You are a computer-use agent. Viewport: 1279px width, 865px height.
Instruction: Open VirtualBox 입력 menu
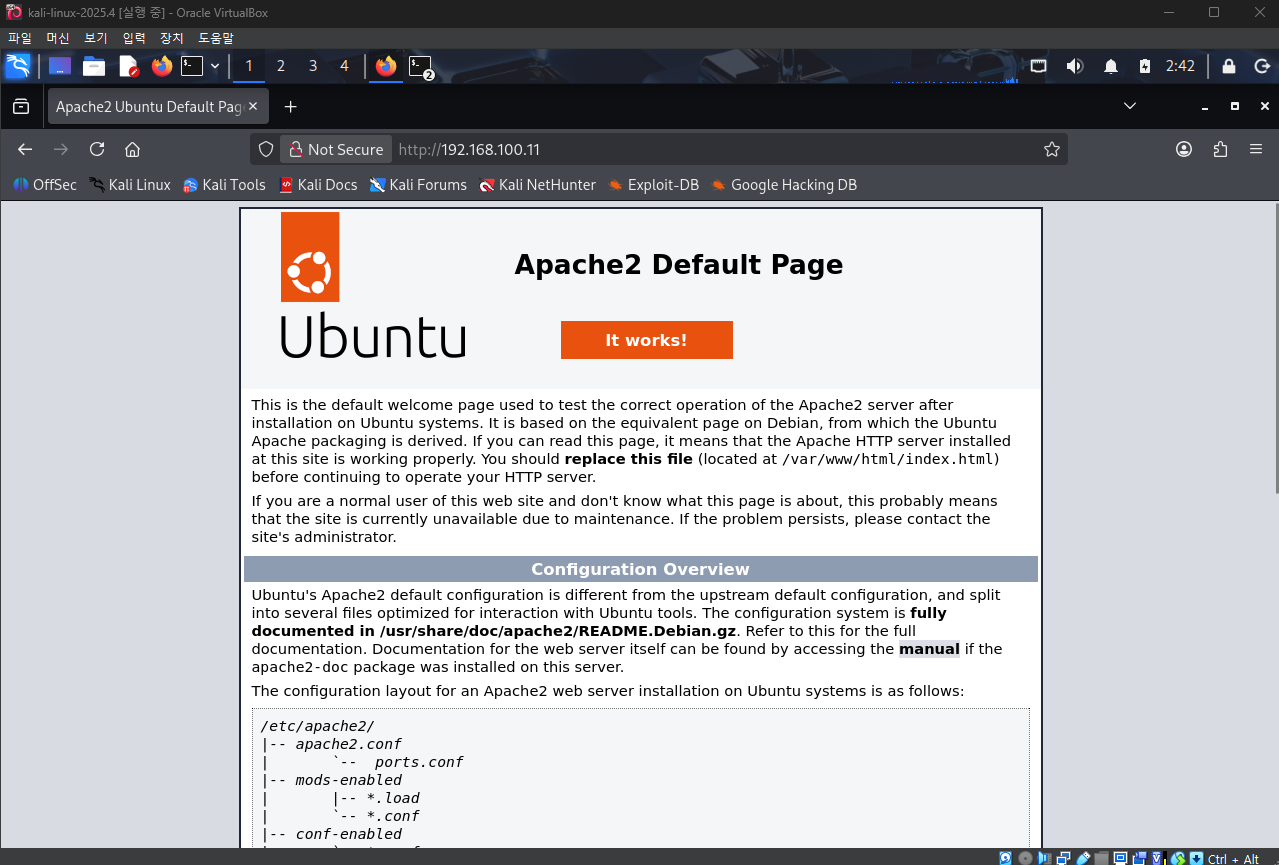coord(134,38)
